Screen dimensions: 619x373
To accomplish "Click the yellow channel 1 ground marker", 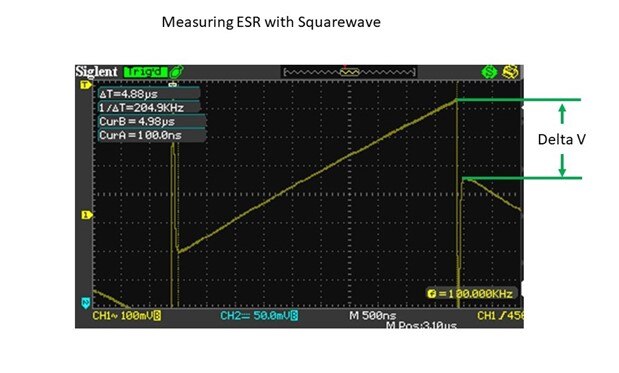I will [86, 215].
